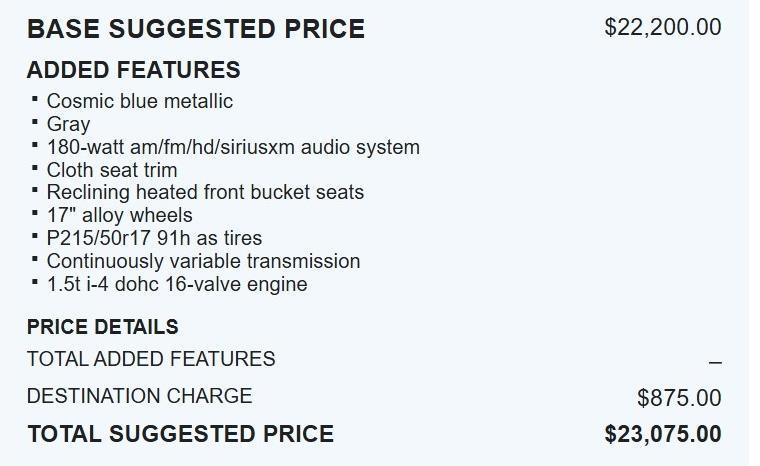Select the P215/50r17 91h as tires line
This screenshot has height=466, width=760.
[x=154, y=238]
